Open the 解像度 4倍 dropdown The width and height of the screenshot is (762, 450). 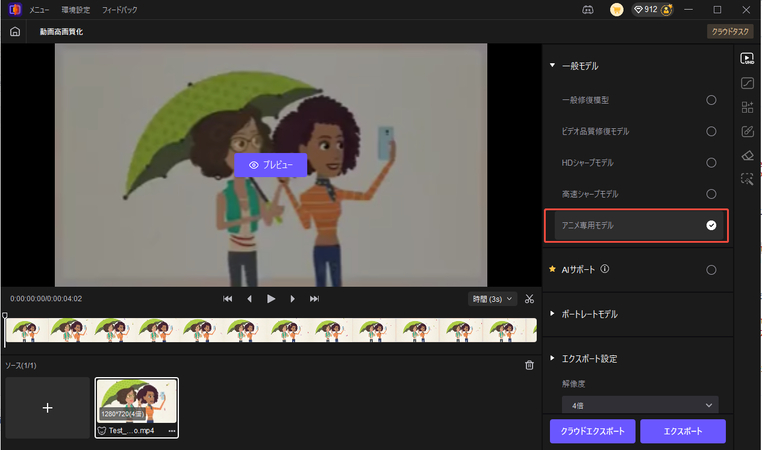pos(640,405)
